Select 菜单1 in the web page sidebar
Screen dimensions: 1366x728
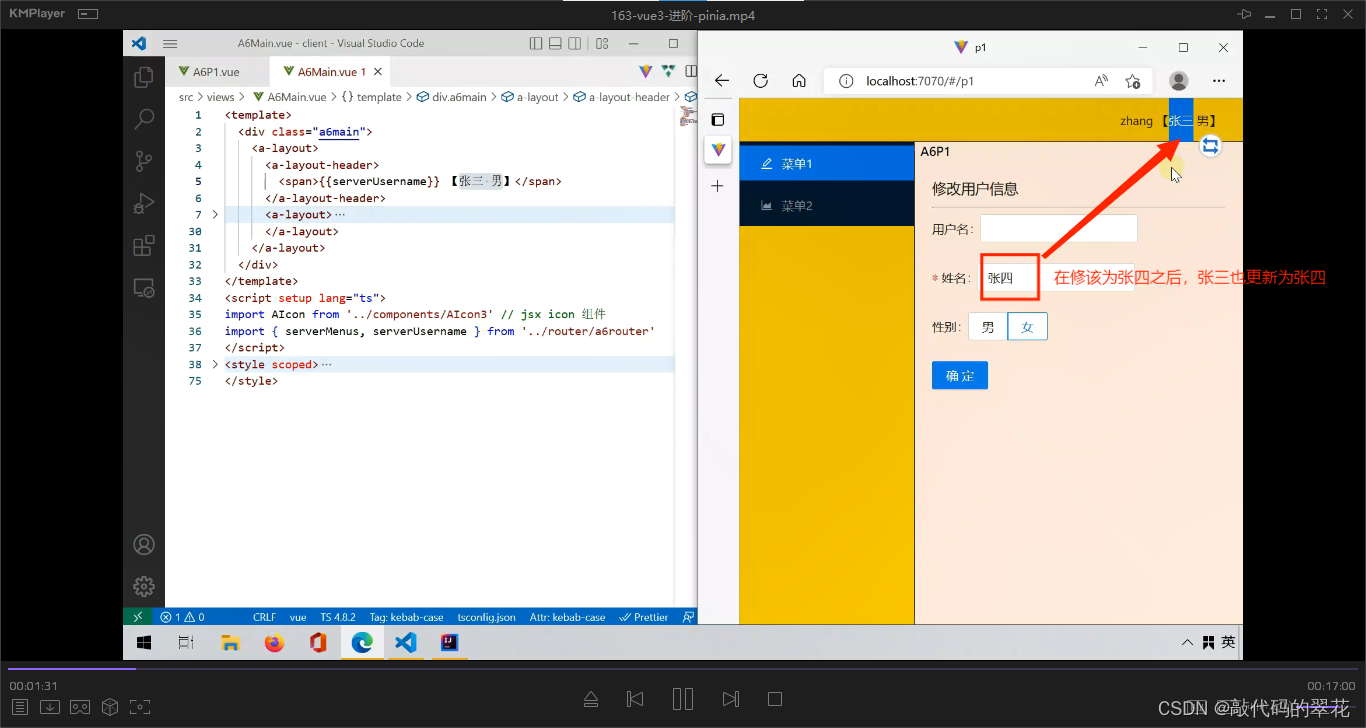coord(827,164)
